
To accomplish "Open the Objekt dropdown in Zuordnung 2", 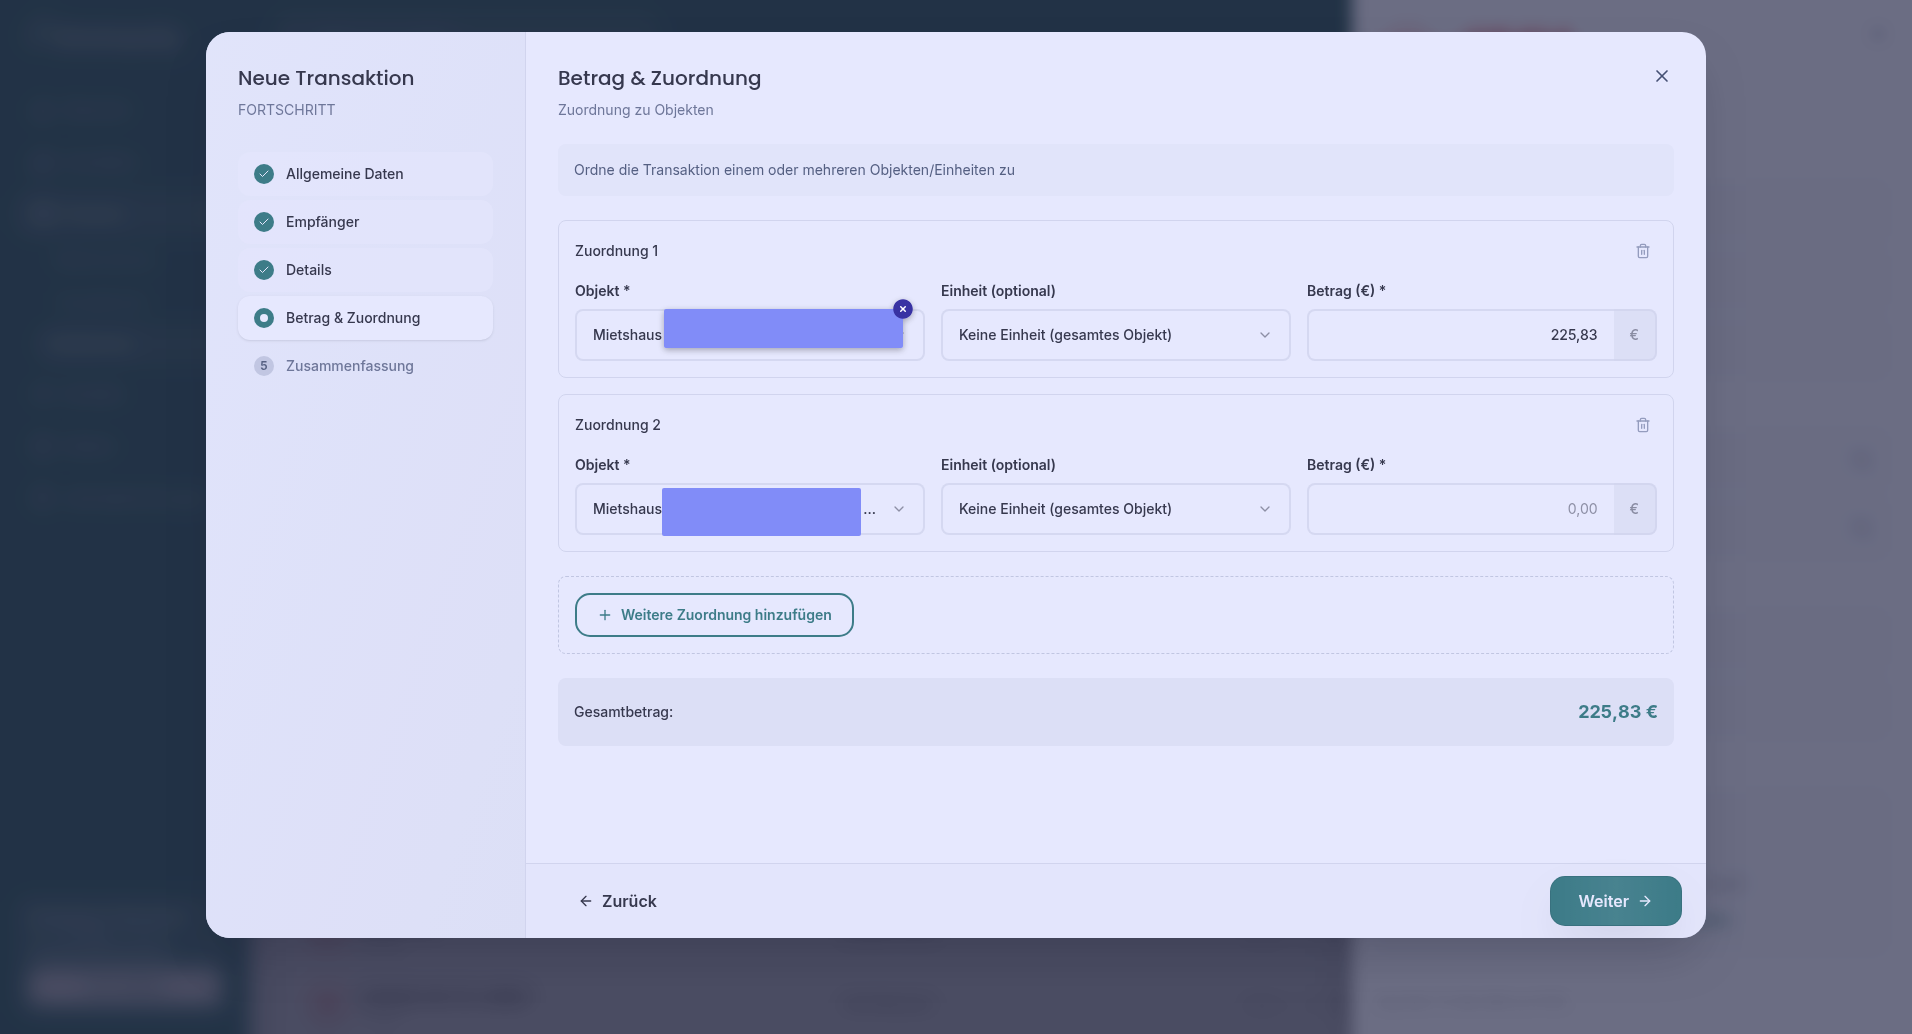I will click(750, 509).
